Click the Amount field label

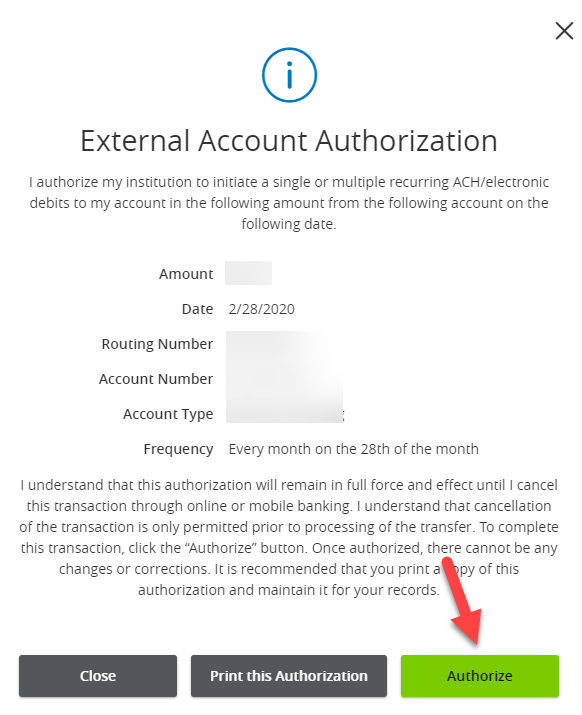click(186, 274)
